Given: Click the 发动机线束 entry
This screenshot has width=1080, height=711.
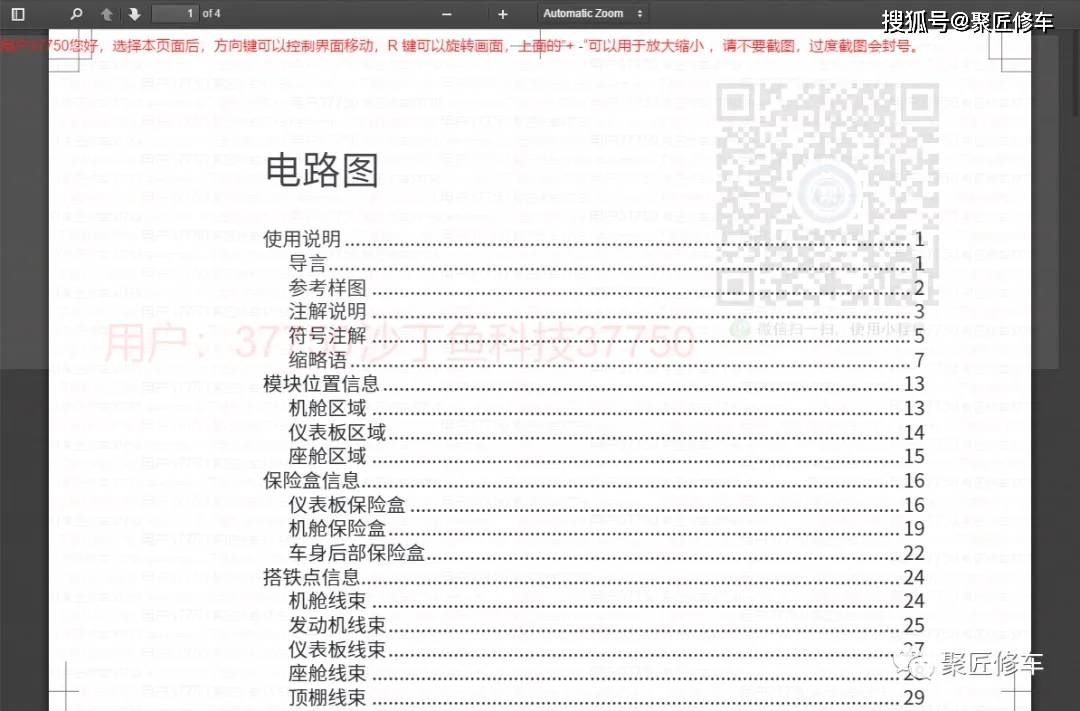Looking at the screenshot, I should 607,625.
